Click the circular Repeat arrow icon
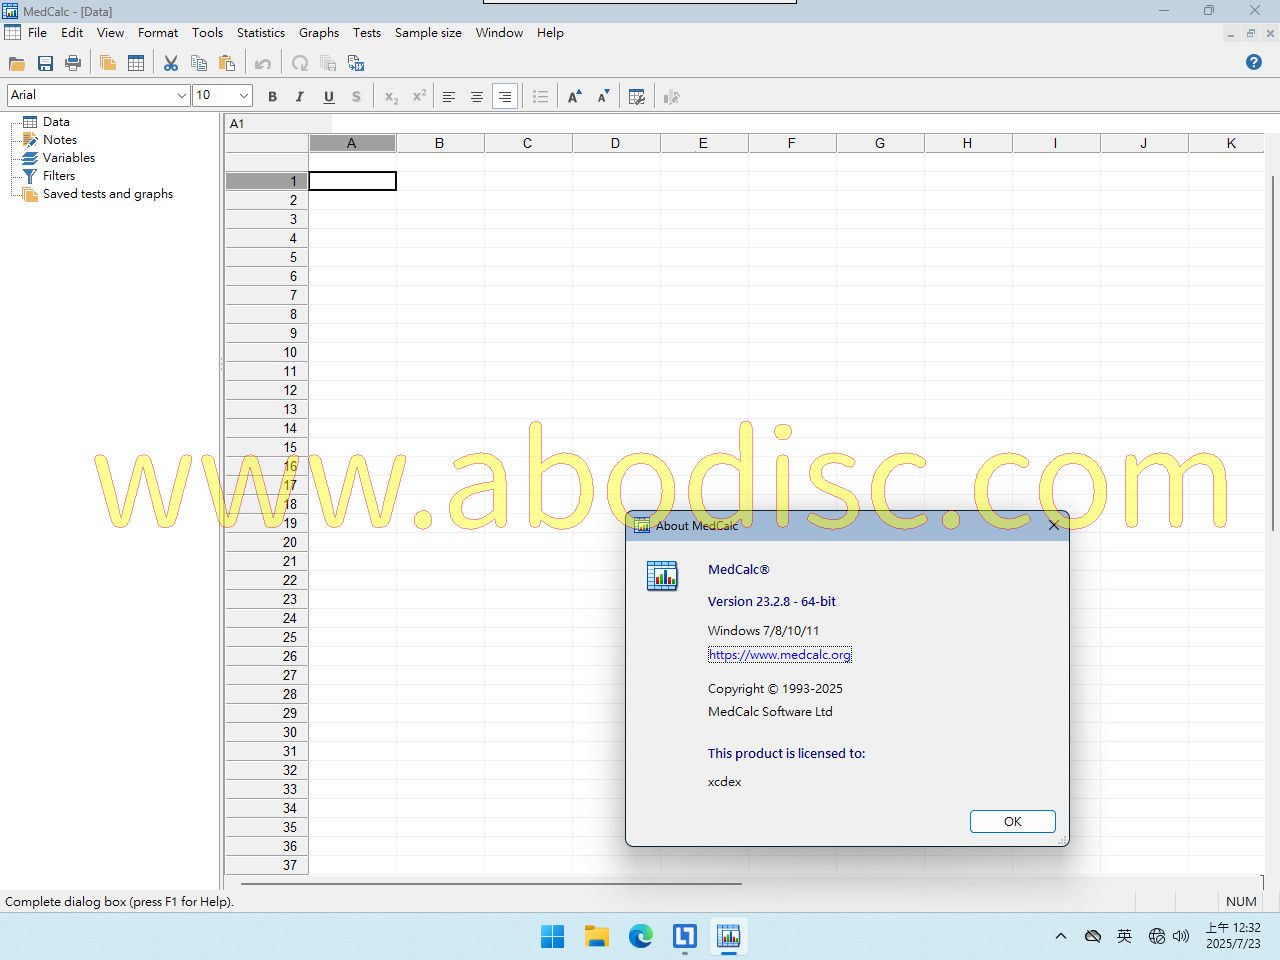1280x960 pixels. (x=300, y=64)
